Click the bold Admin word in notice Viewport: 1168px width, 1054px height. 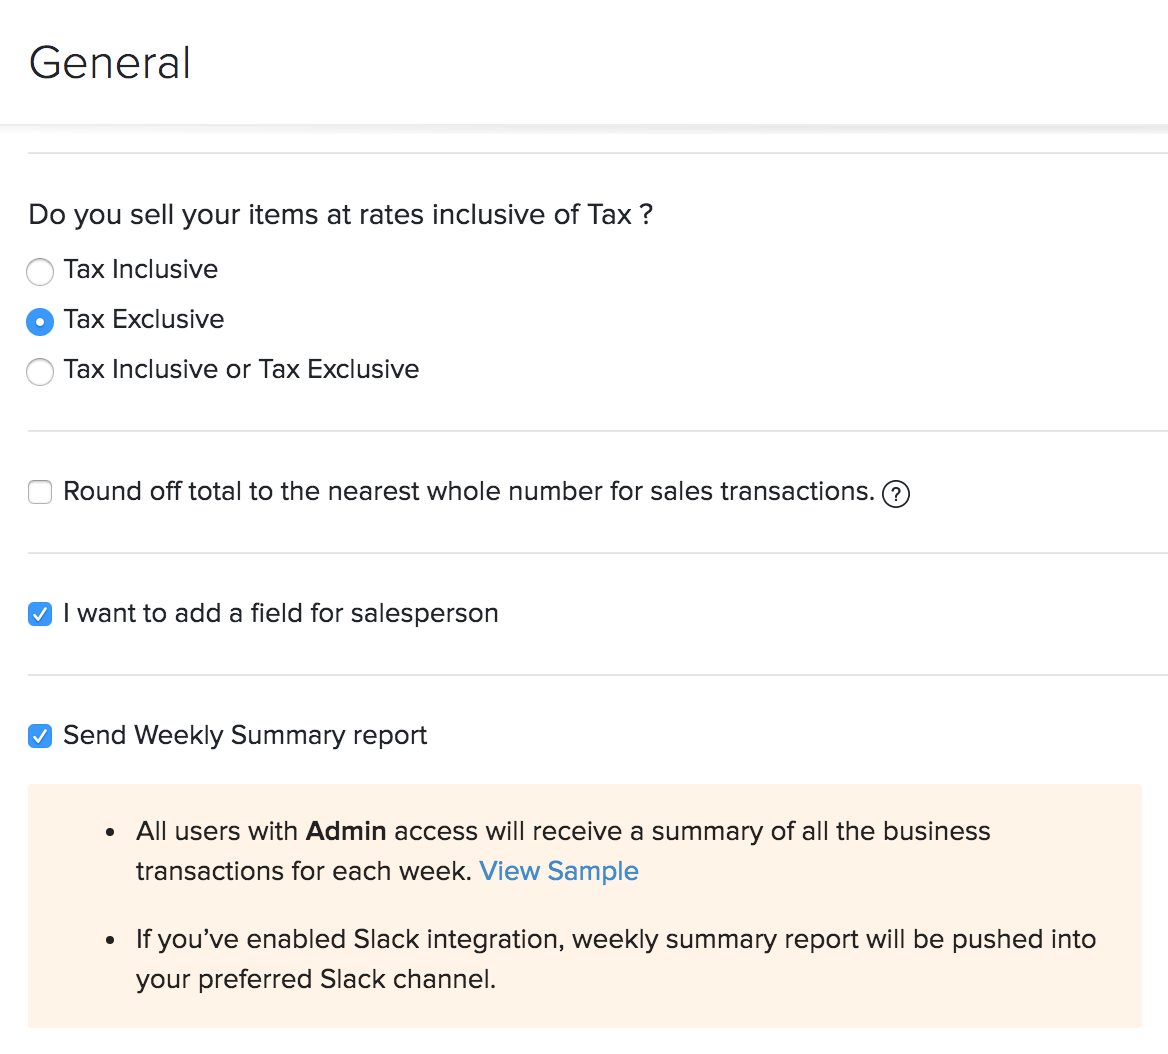346,831
